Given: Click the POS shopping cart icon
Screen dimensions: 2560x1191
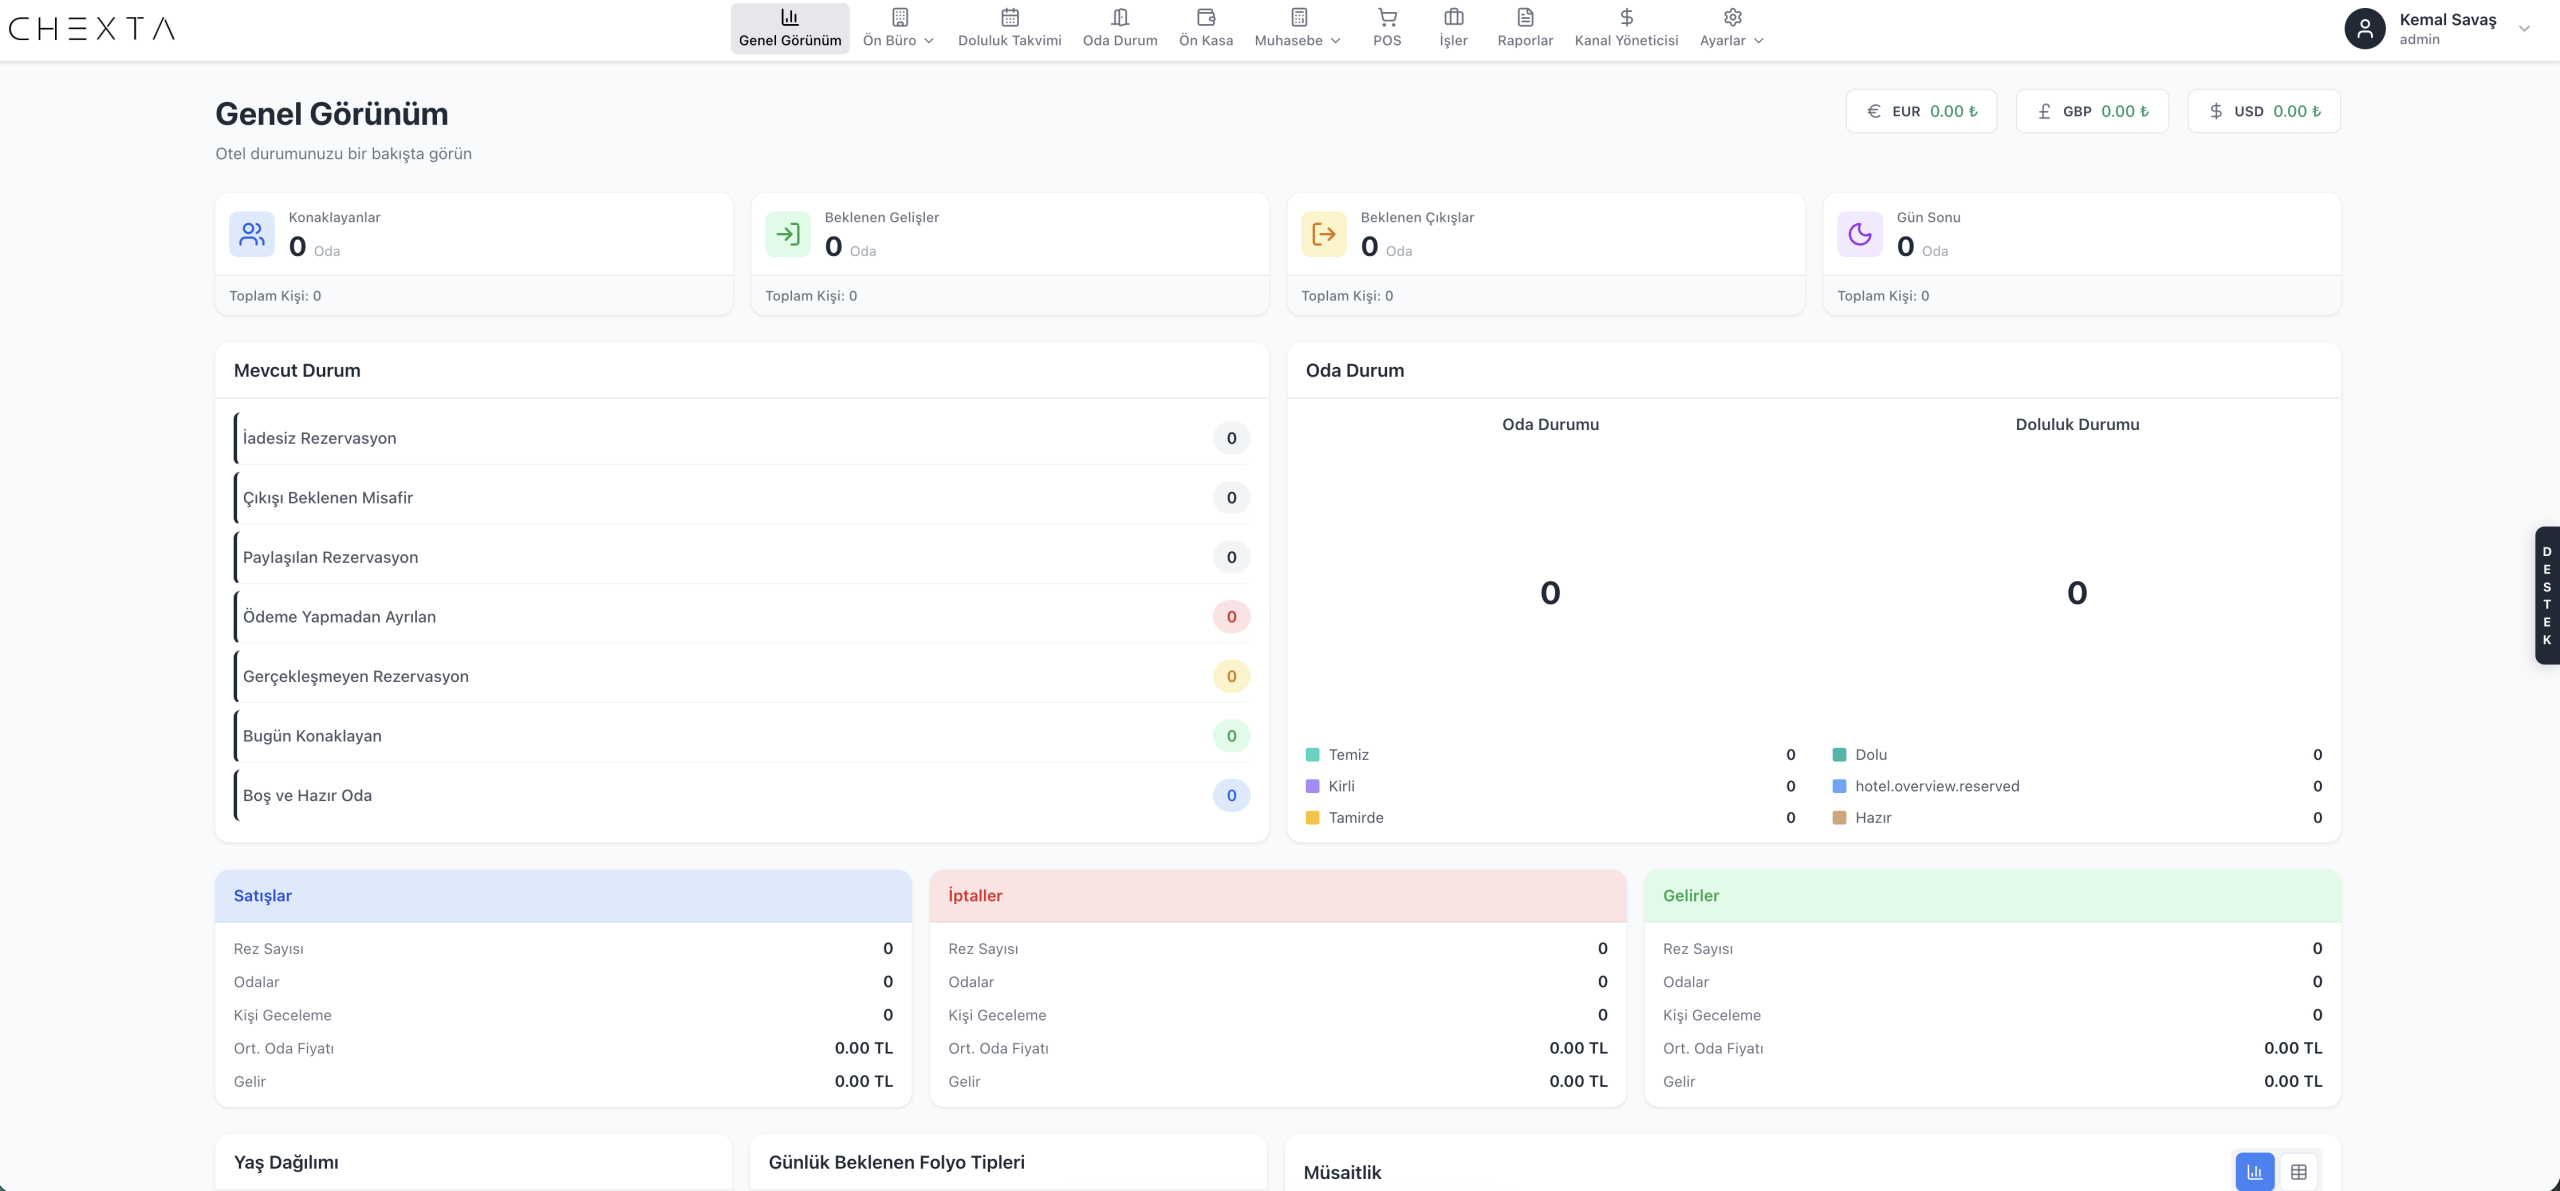Looking at the screenshot, I should point(1386,17).
